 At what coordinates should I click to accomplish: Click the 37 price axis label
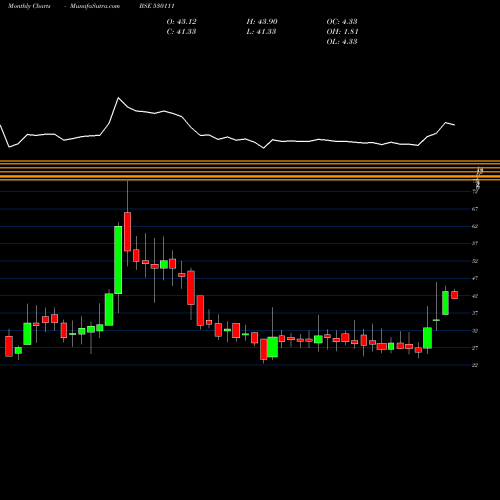tap(475, 313)
